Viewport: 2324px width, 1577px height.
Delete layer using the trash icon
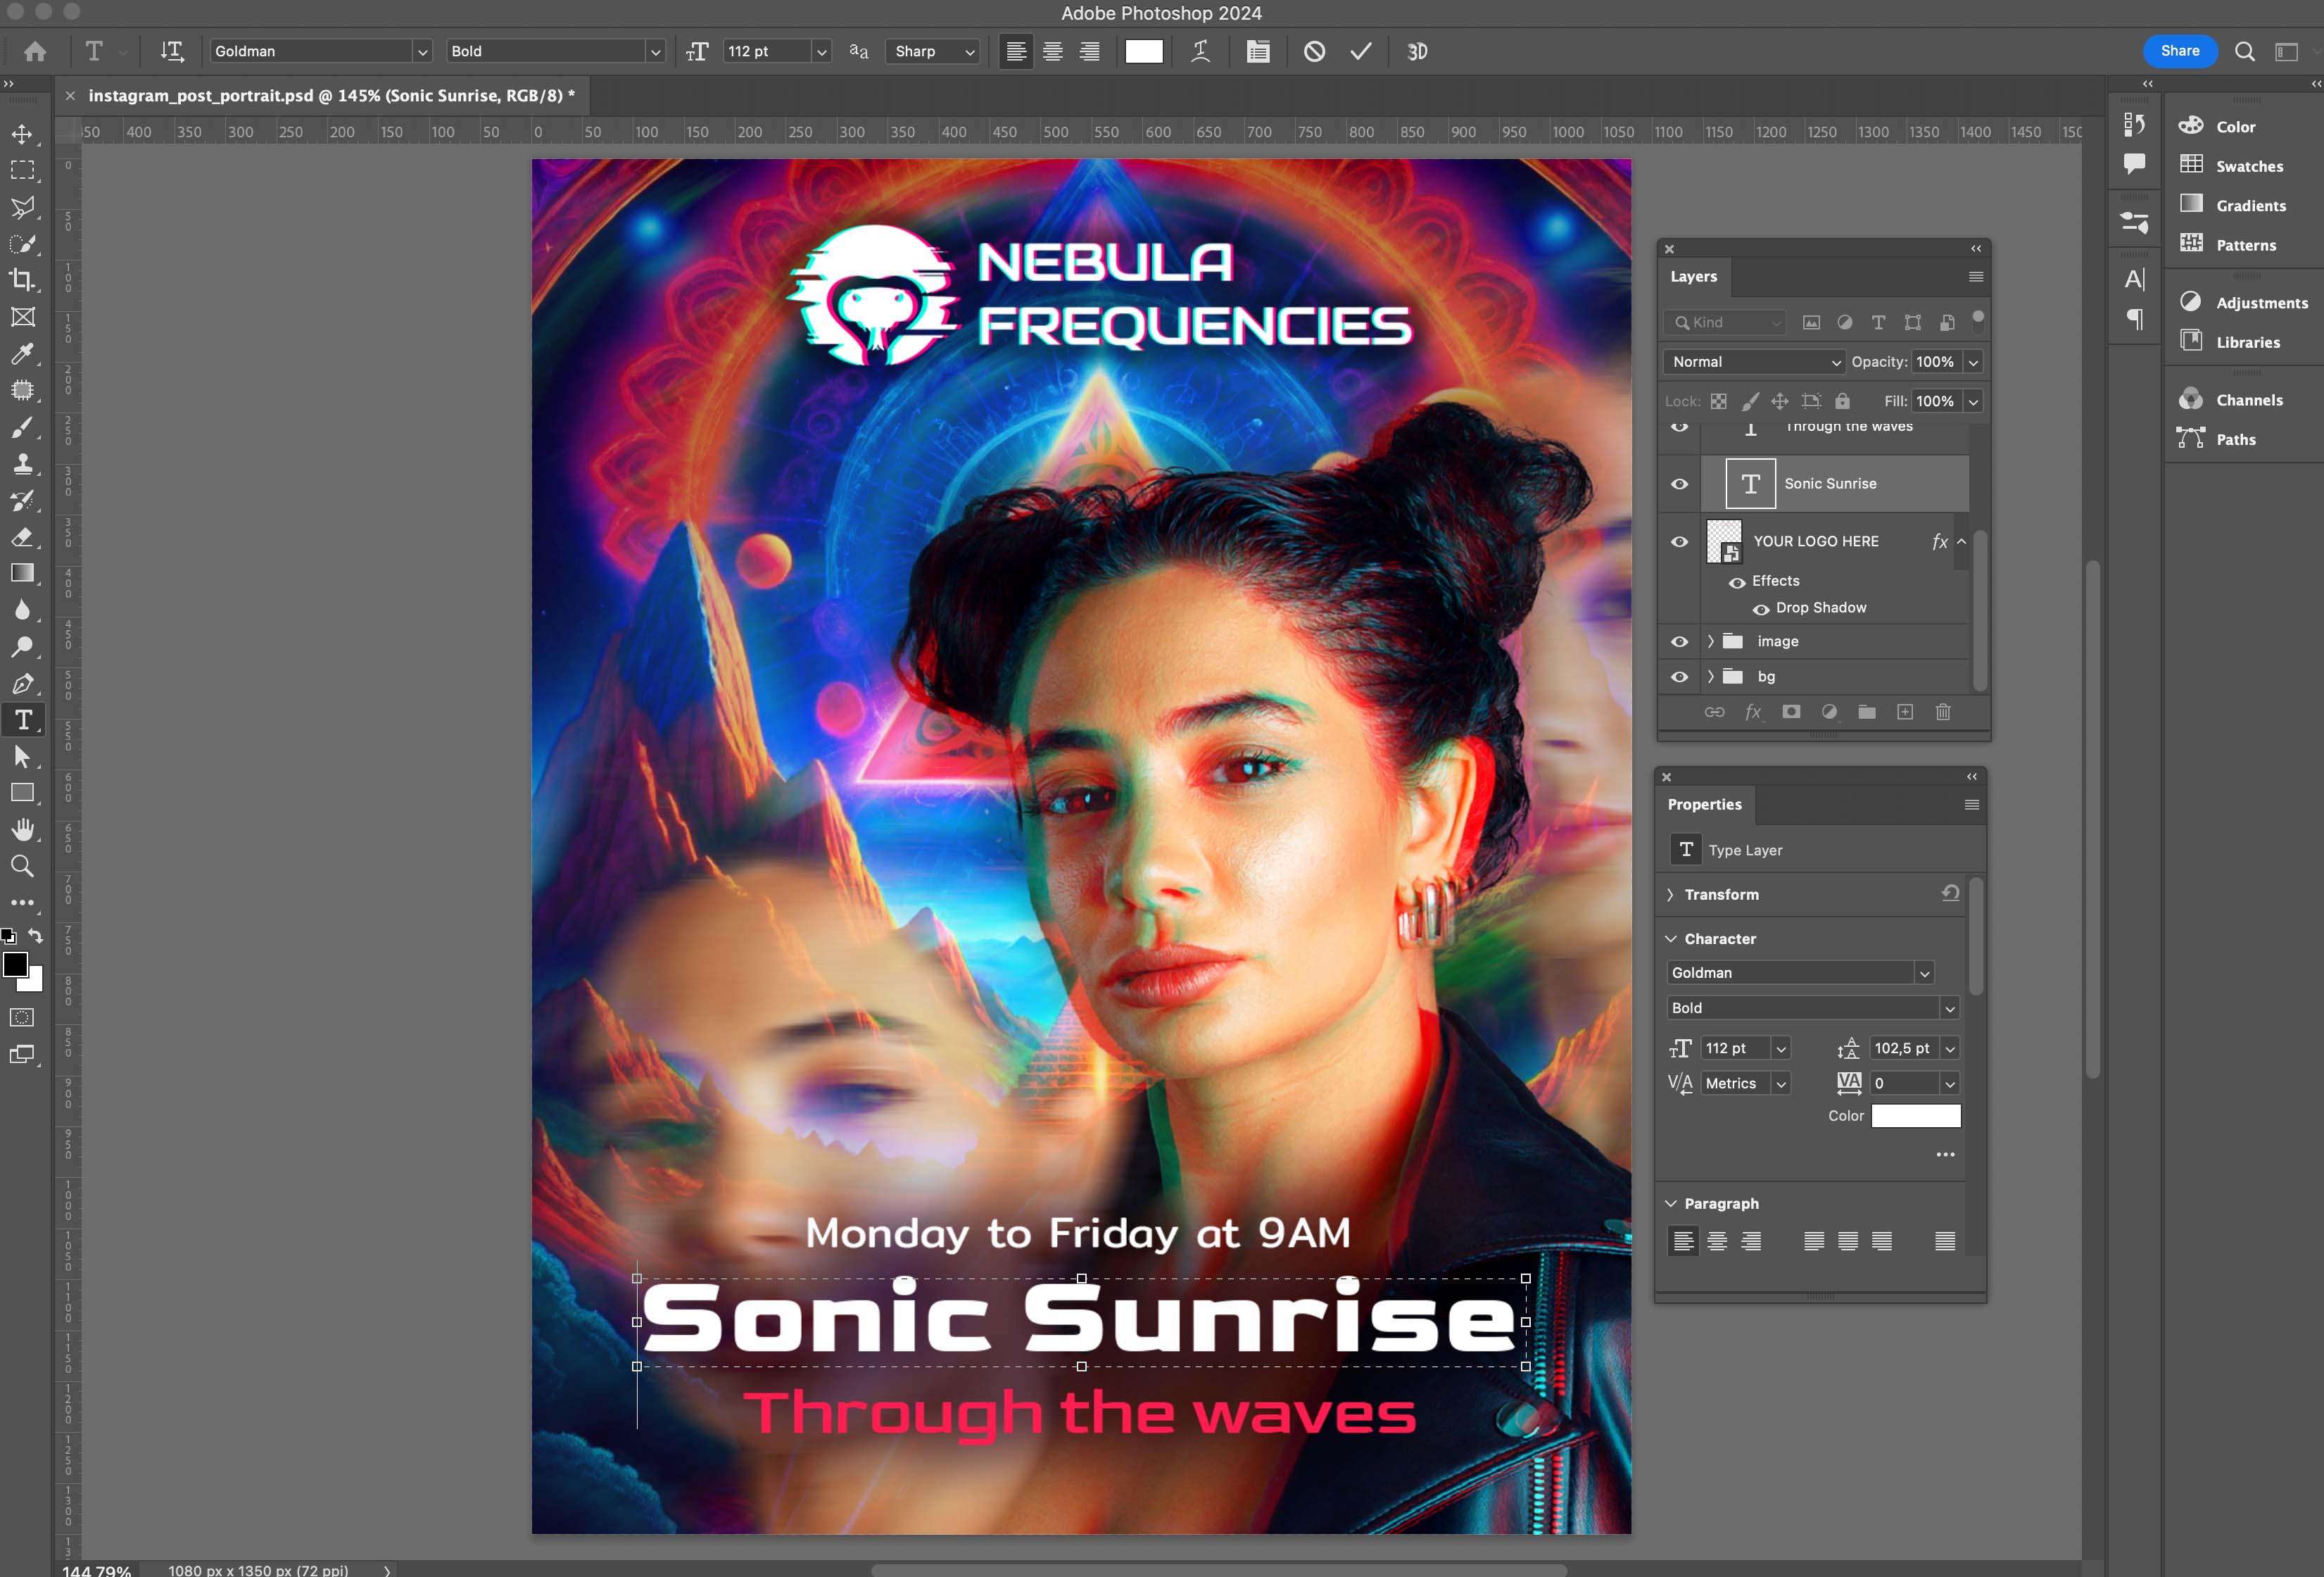click(1942, 712)
